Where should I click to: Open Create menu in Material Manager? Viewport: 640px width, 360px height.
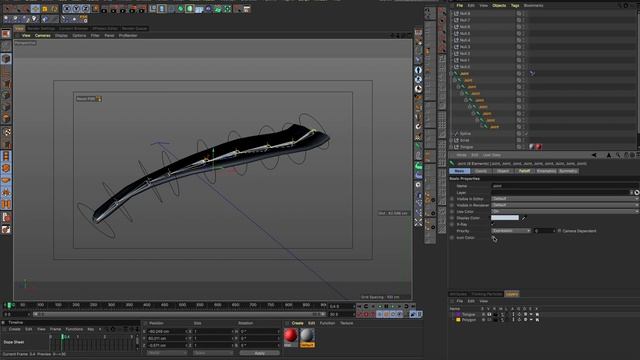pos(298,323)
